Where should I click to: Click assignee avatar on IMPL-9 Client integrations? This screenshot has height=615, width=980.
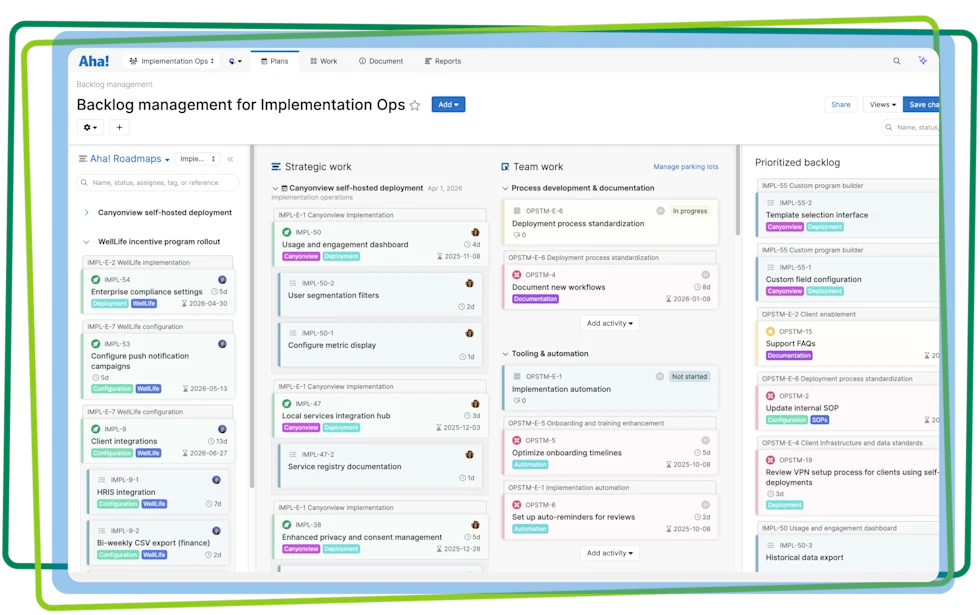coord(222,429)
